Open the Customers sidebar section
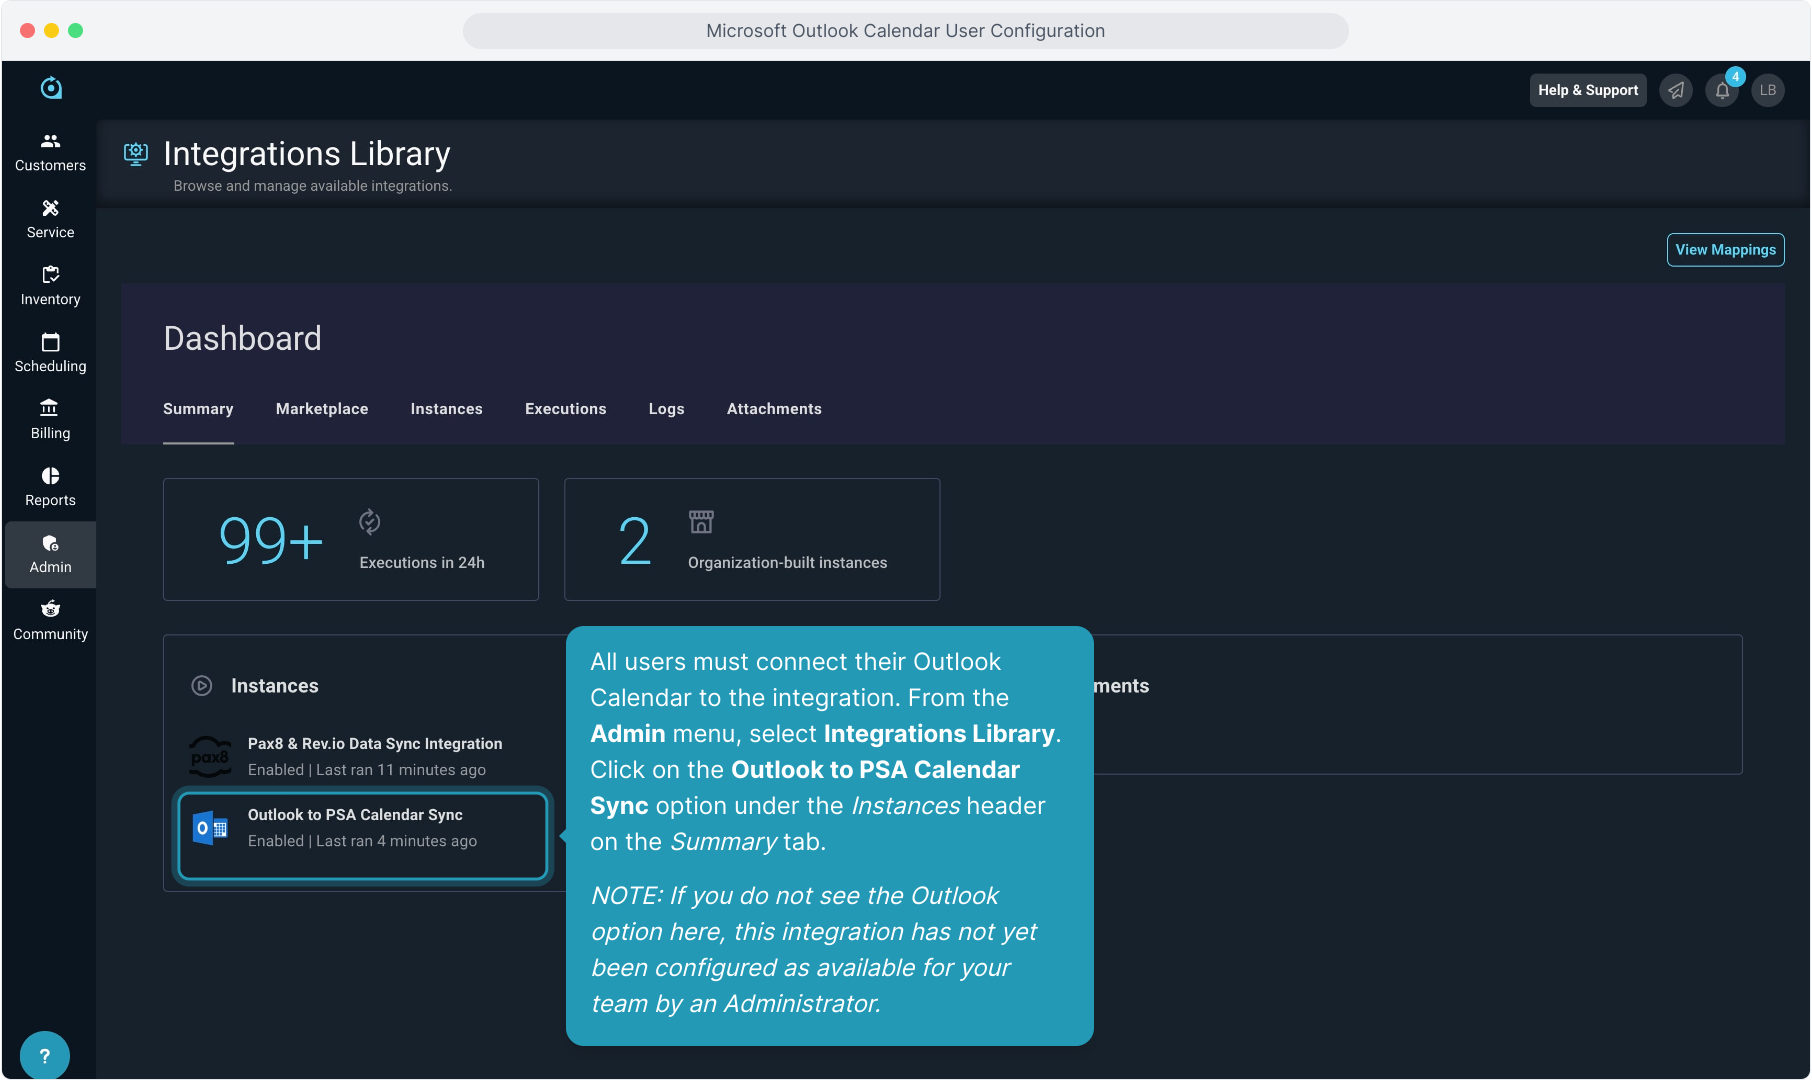 pyautogui.click(x=50, y=152)
